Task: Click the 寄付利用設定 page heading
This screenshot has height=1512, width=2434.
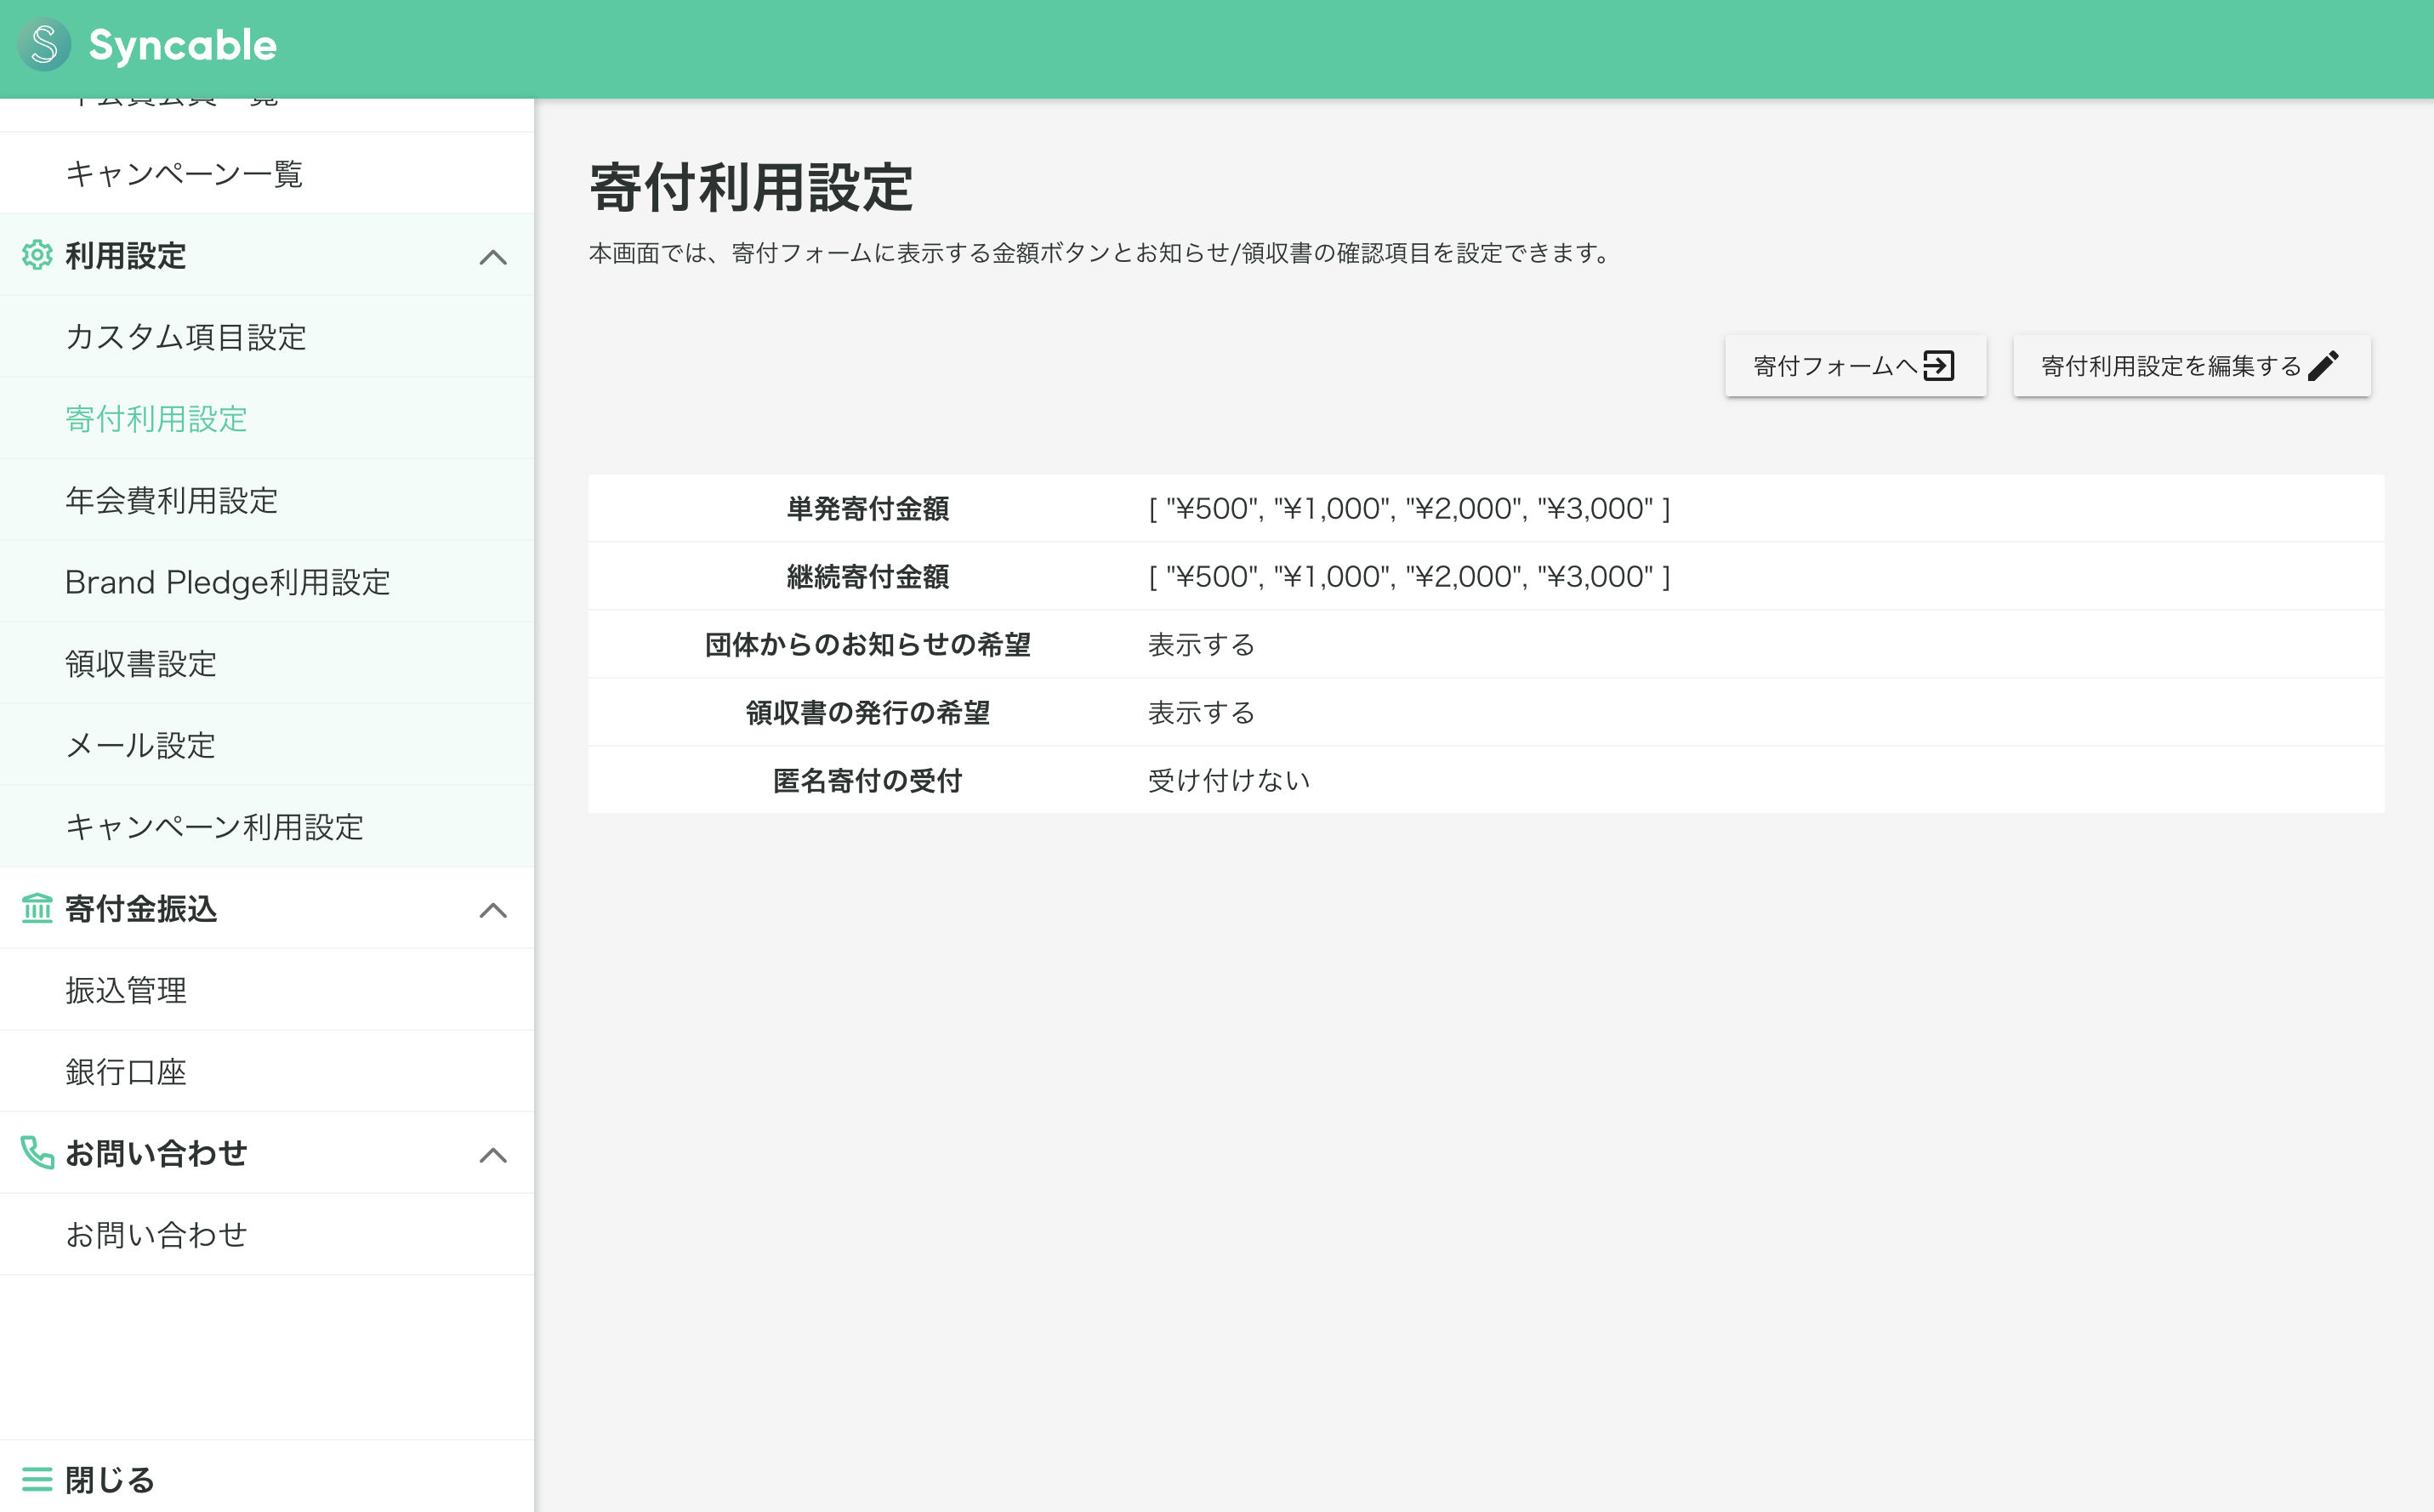Action: pyautogui.click(x=751, y=188)
